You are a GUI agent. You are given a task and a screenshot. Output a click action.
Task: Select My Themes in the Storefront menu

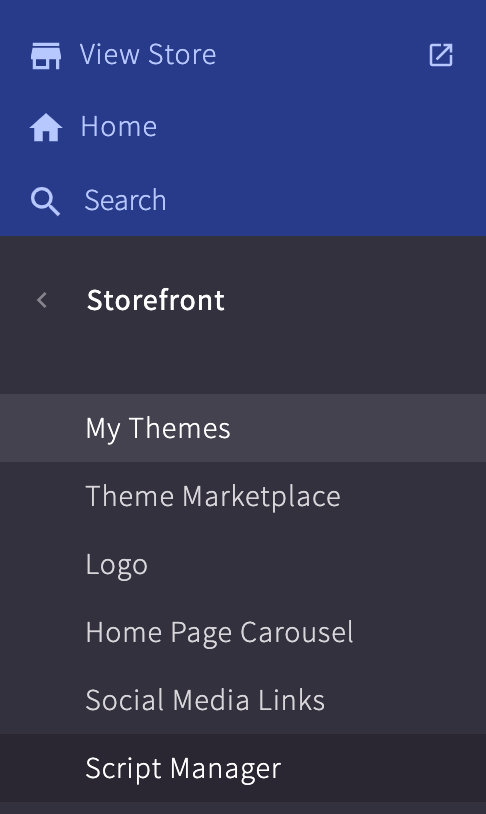point(158,429)
